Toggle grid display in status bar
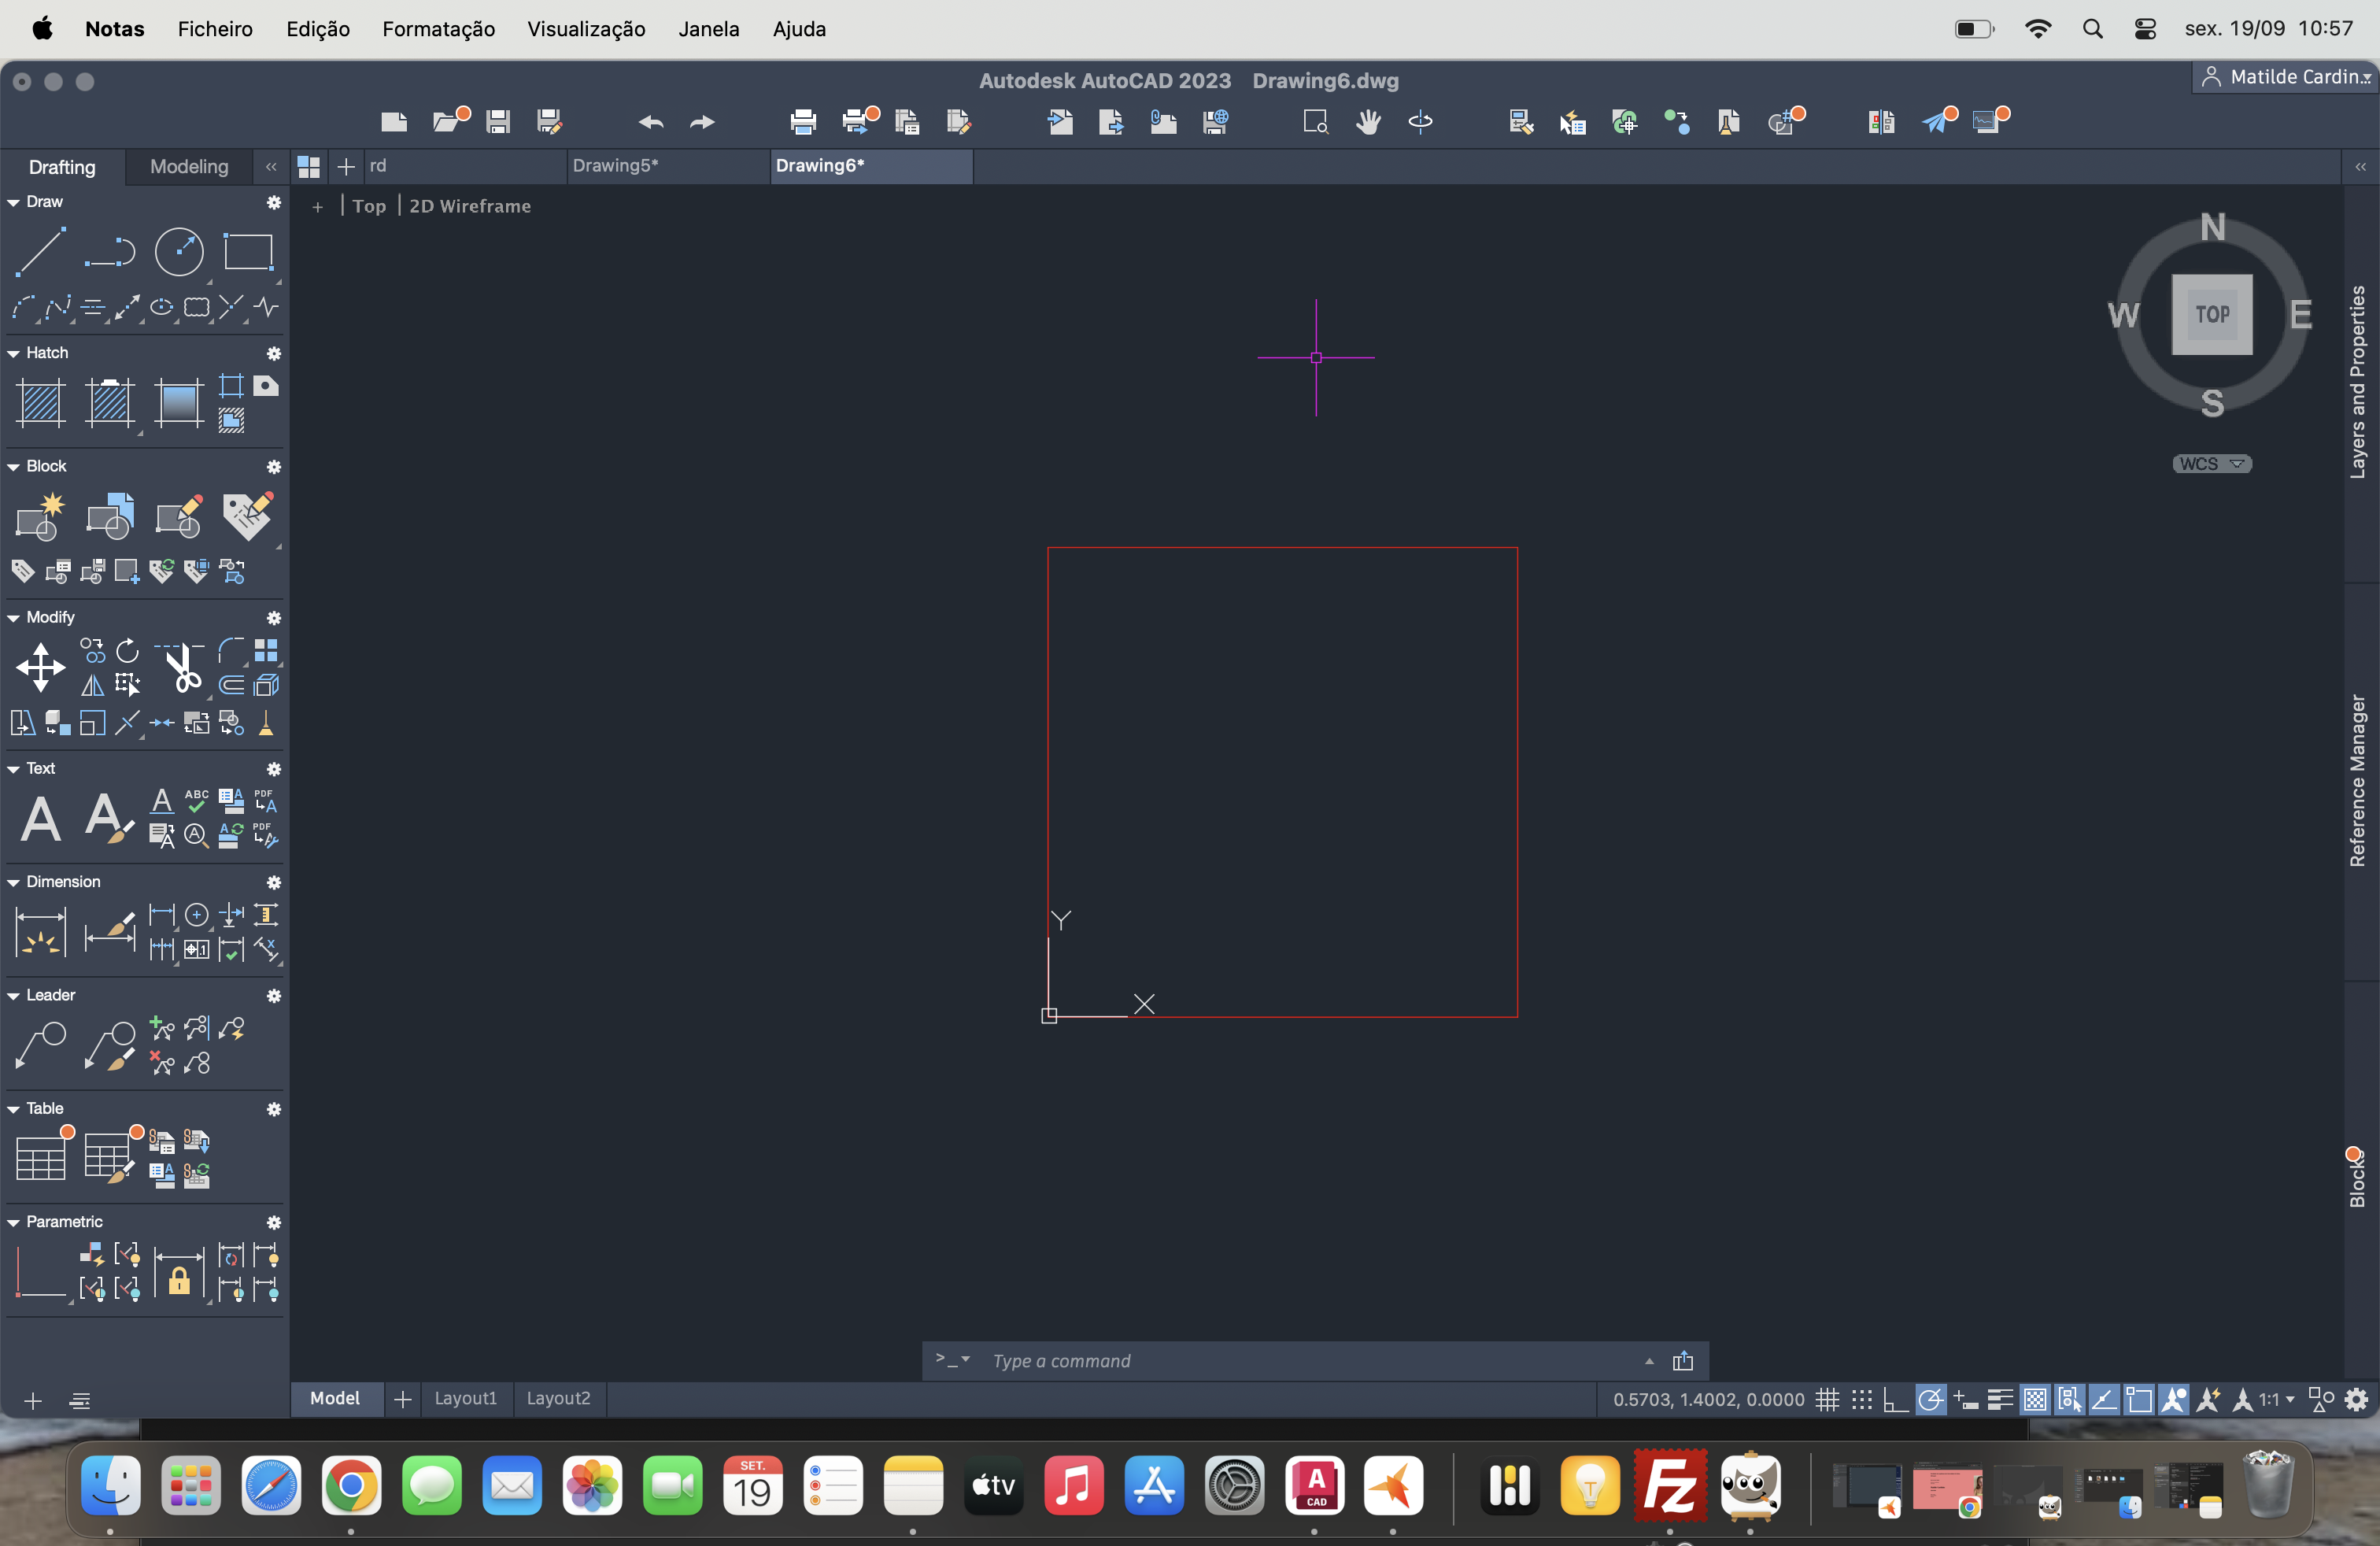 click(1828, 1400)
